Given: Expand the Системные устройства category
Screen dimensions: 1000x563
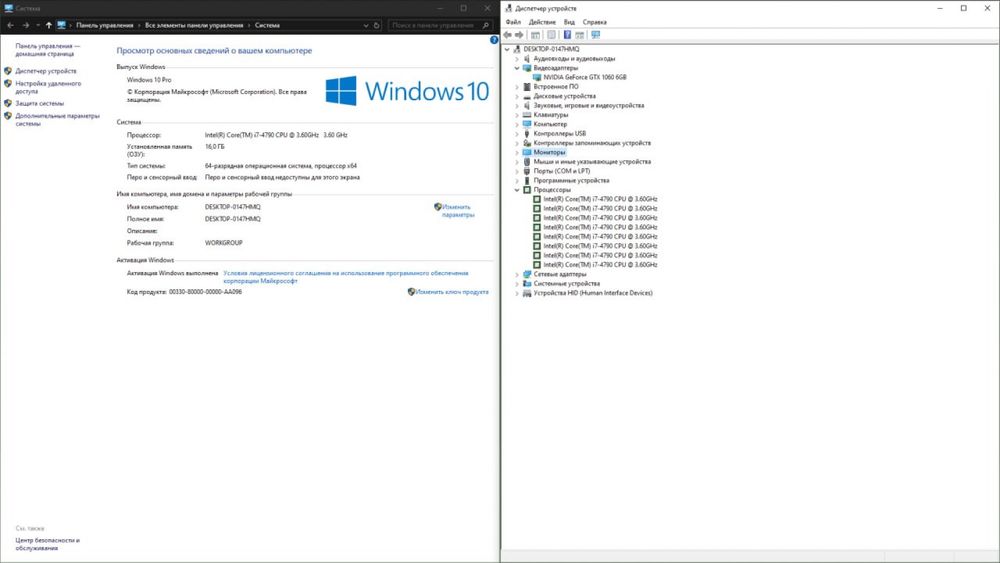Looking at the screenshot, I should click(517, 284).
